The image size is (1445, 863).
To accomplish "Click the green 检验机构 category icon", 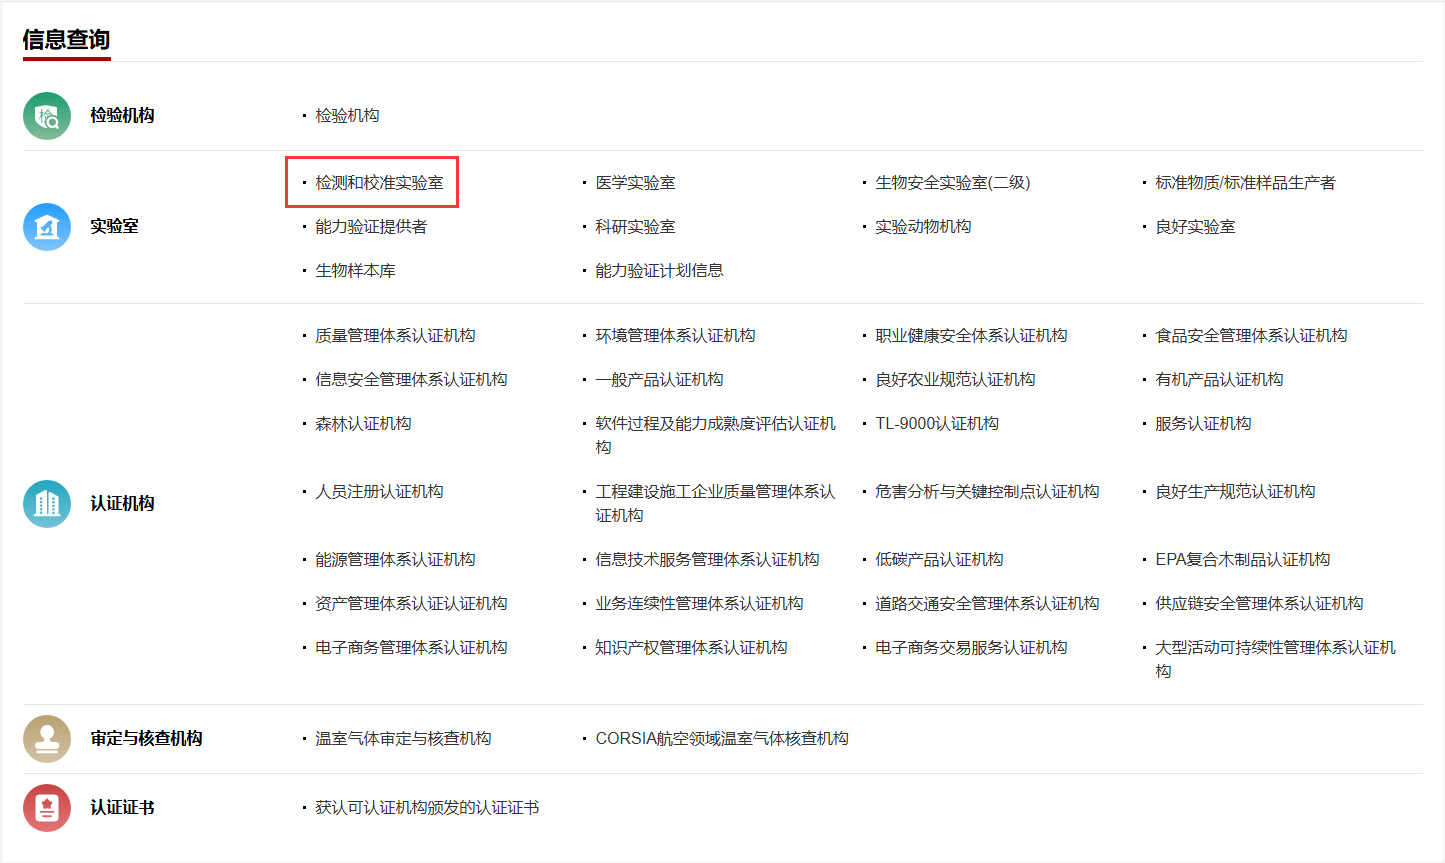I will [x=47, y=116].
